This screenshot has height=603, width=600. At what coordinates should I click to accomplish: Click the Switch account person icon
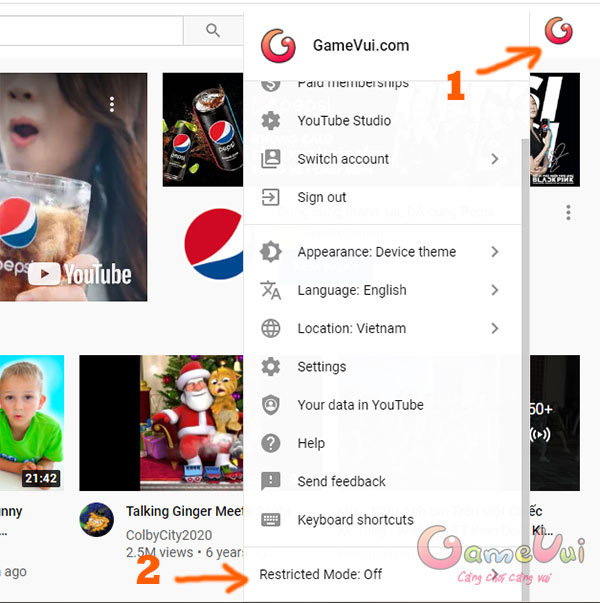click(271, 159)
